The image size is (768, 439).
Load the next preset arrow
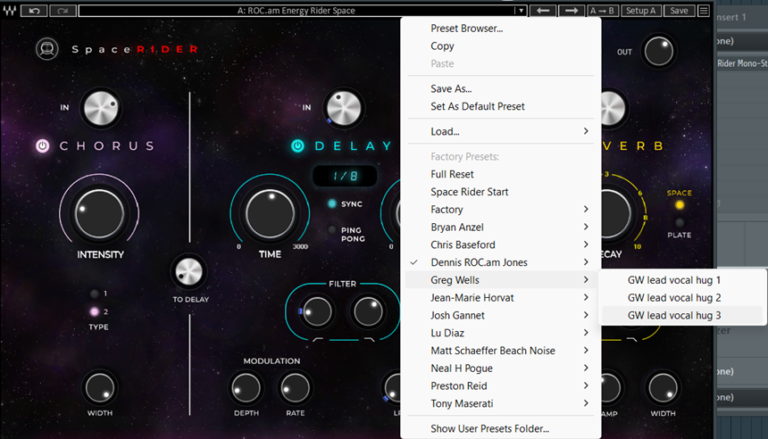click(x=571, y=10)
